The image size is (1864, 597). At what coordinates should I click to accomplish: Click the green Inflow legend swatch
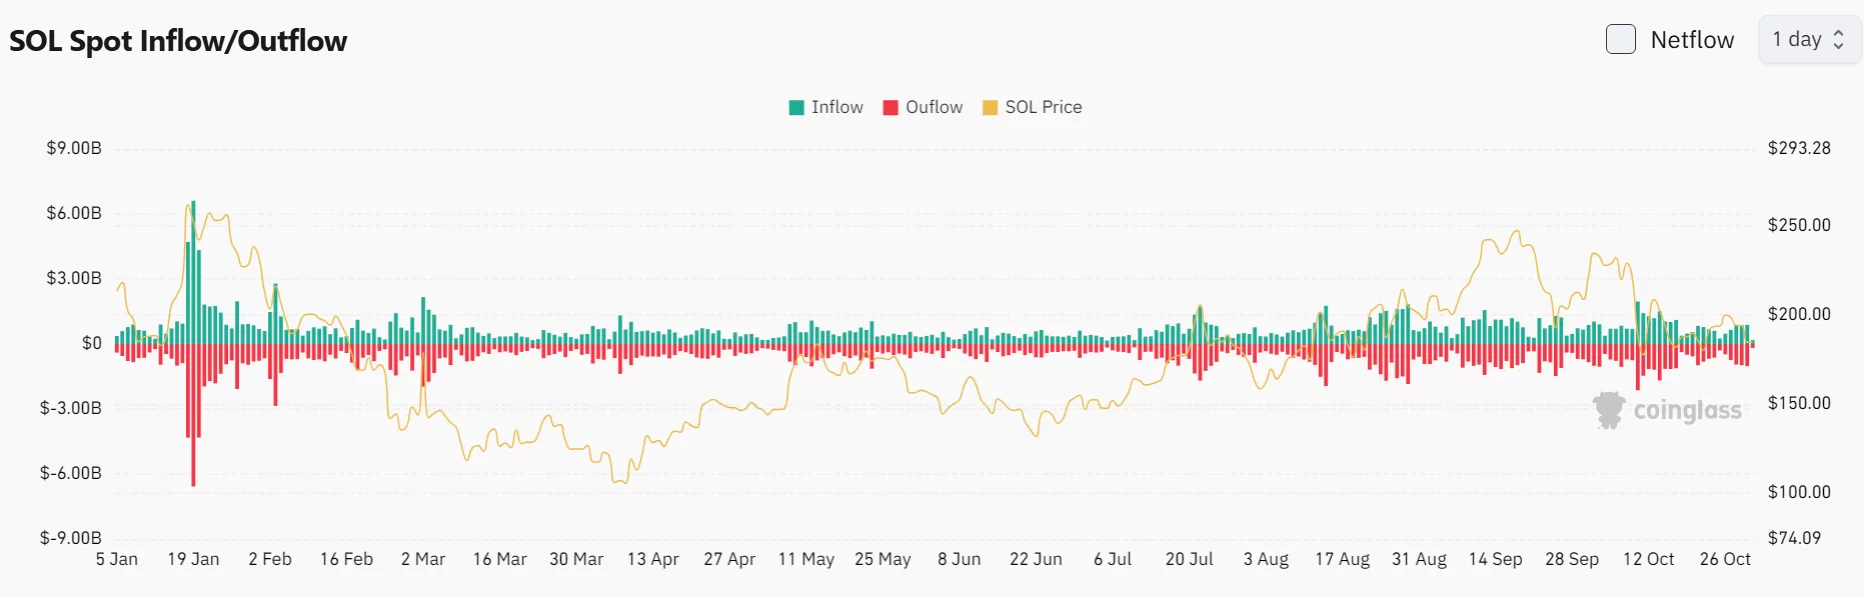pyautogui.click(x=797, y=108)
